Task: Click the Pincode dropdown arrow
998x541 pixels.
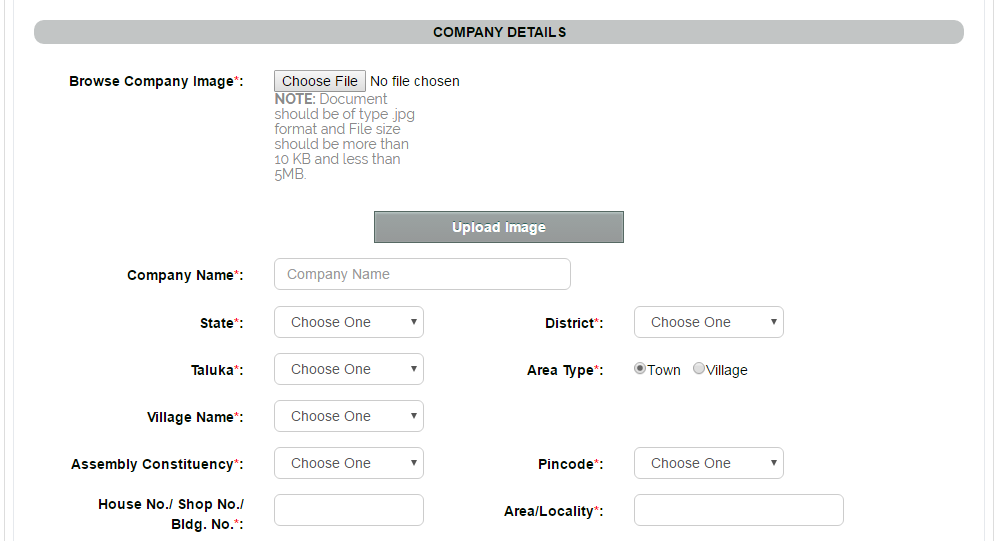Action: tap(773, 463)
